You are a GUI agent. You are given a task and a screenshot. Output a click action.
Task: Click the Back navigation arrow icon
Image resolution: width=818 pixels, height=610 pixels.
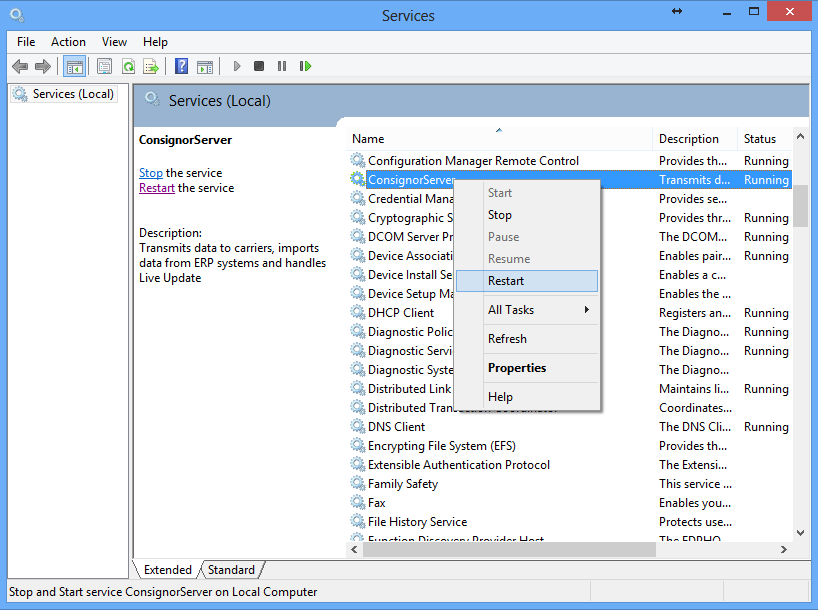tap(20, 66)
